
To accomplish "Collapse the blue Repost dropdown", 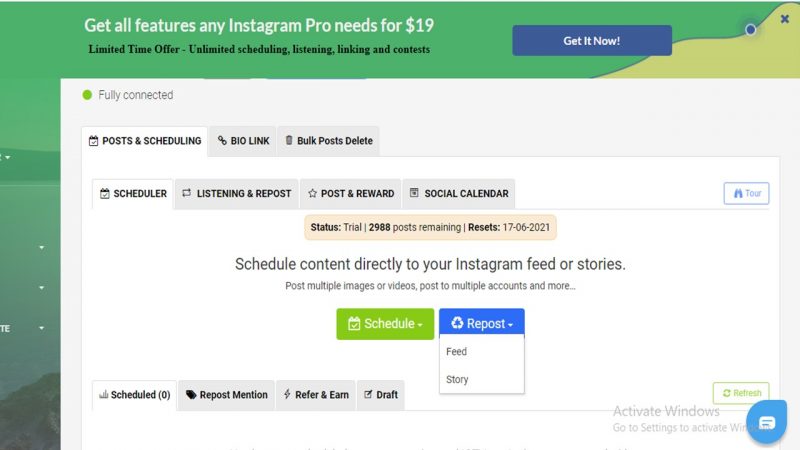I will coord(482,322).
